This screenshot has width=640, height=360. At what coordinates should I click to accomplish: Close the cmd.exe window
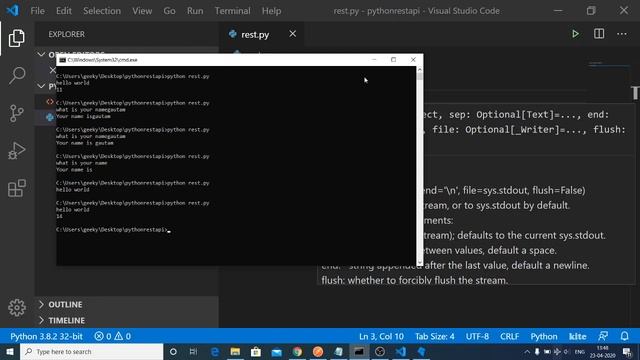[413, 60]
